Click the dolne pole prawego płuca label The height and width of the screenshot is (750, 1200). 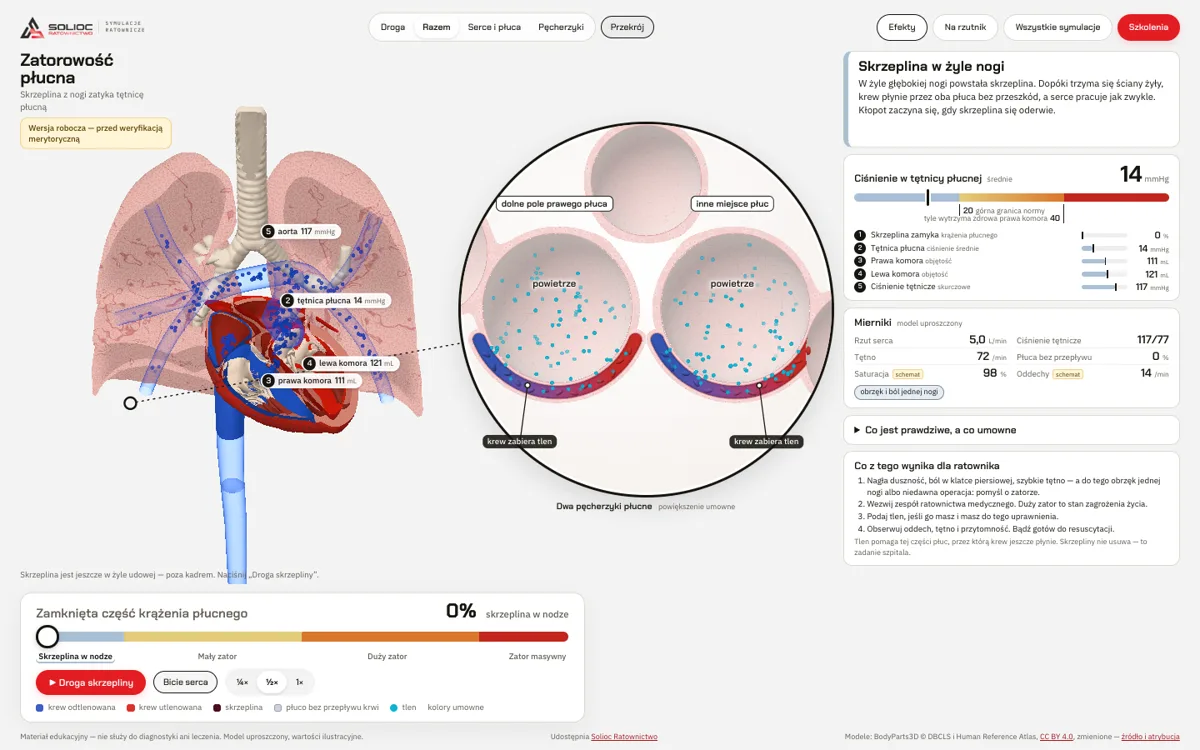[554, 204]
